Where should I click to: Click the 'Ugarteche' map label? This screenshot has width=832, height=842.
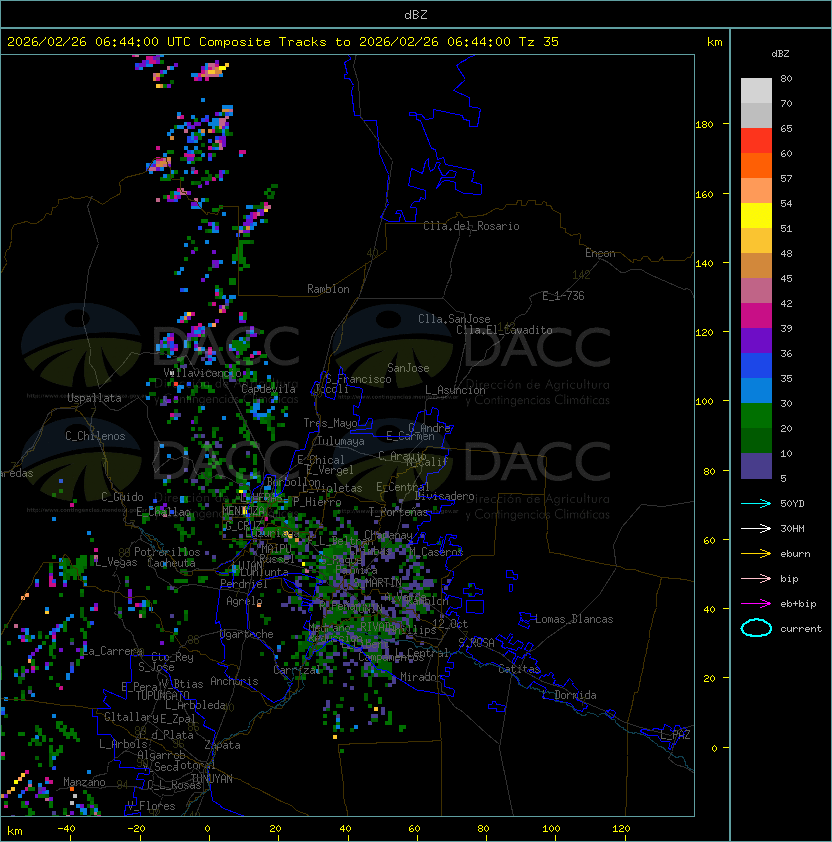(247, 634)
